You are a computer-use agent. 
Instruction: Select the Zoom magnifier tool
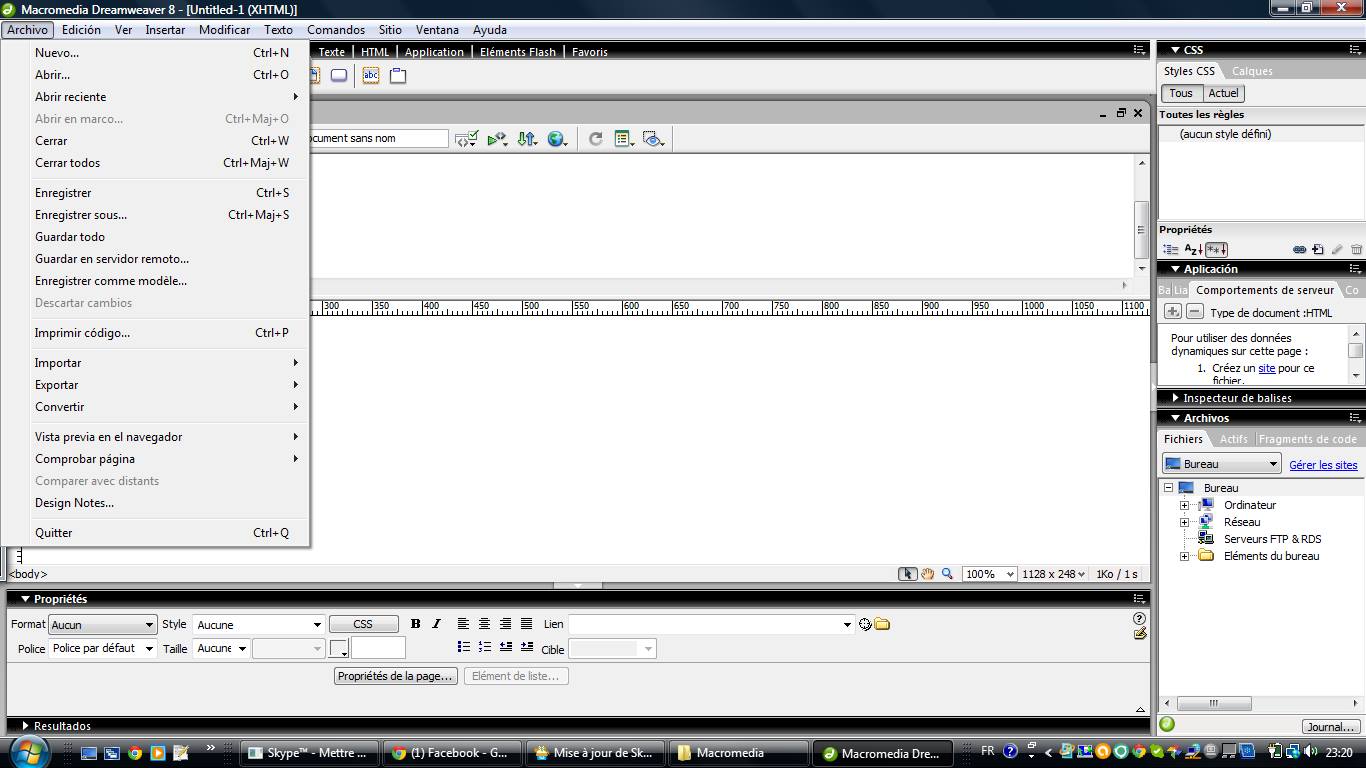tap(947, 574)
